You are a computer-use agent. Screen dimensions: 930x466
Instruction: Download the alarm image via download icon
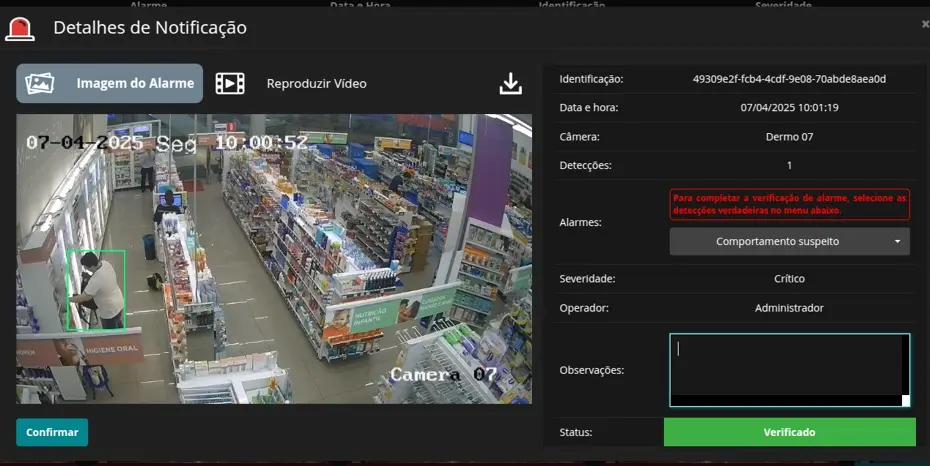pyautogui.click(x=511, y=84)
